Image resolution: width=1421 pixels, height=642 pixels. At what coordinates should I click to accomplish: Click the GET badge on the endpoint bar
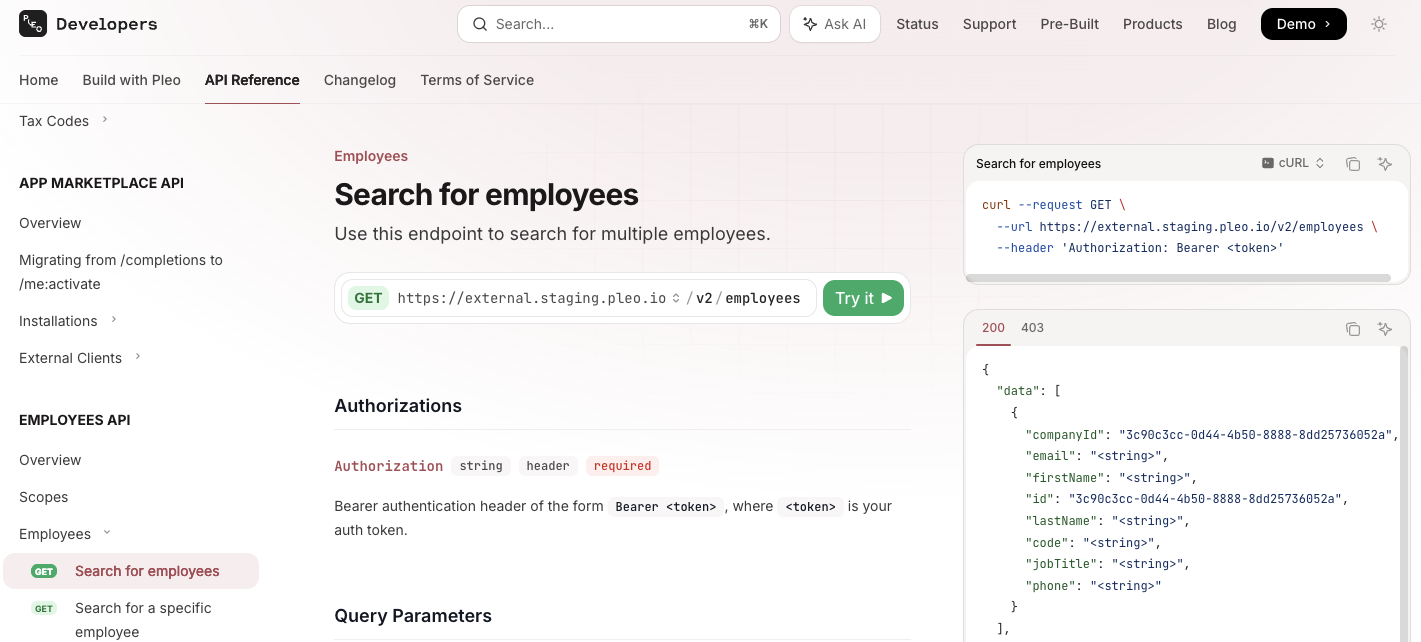(368, 298)
